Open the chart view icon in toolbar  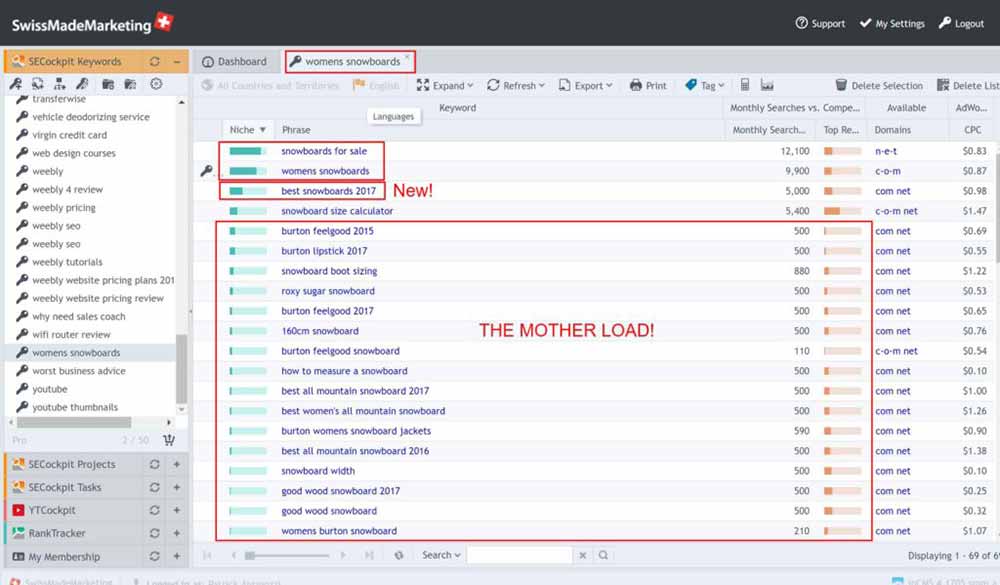pos(767,85)
